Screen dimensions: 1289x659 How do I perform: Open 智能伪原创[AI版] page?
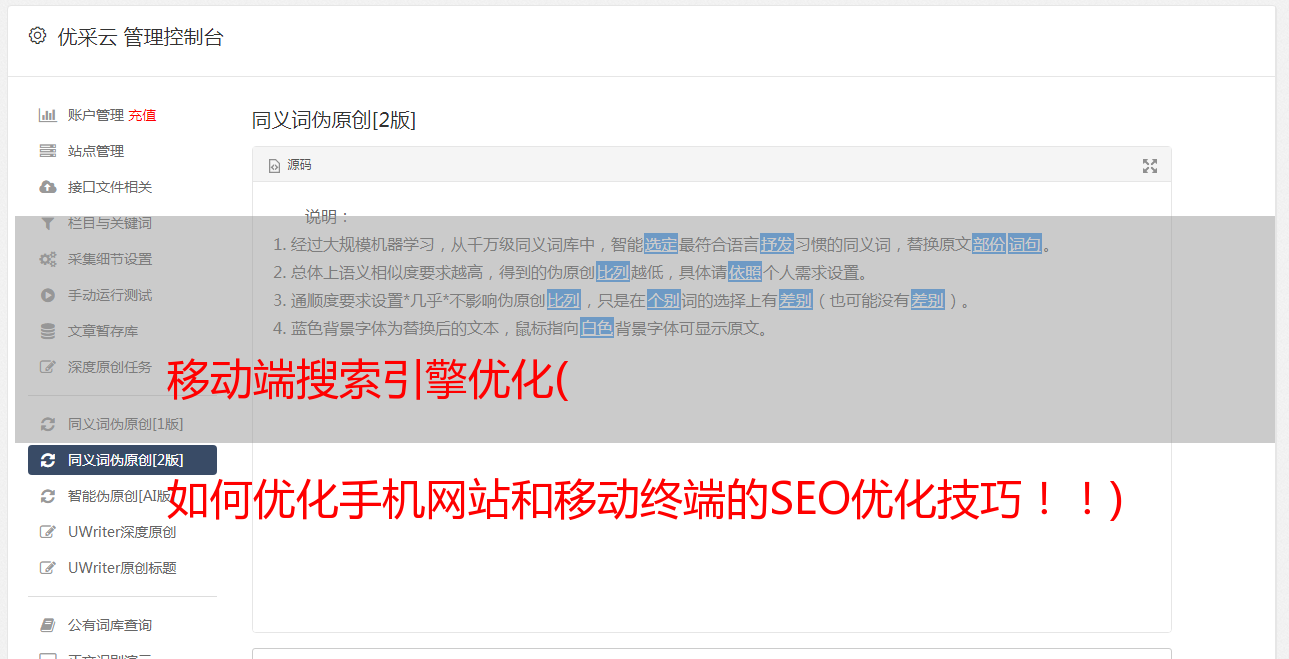point(122,496)
